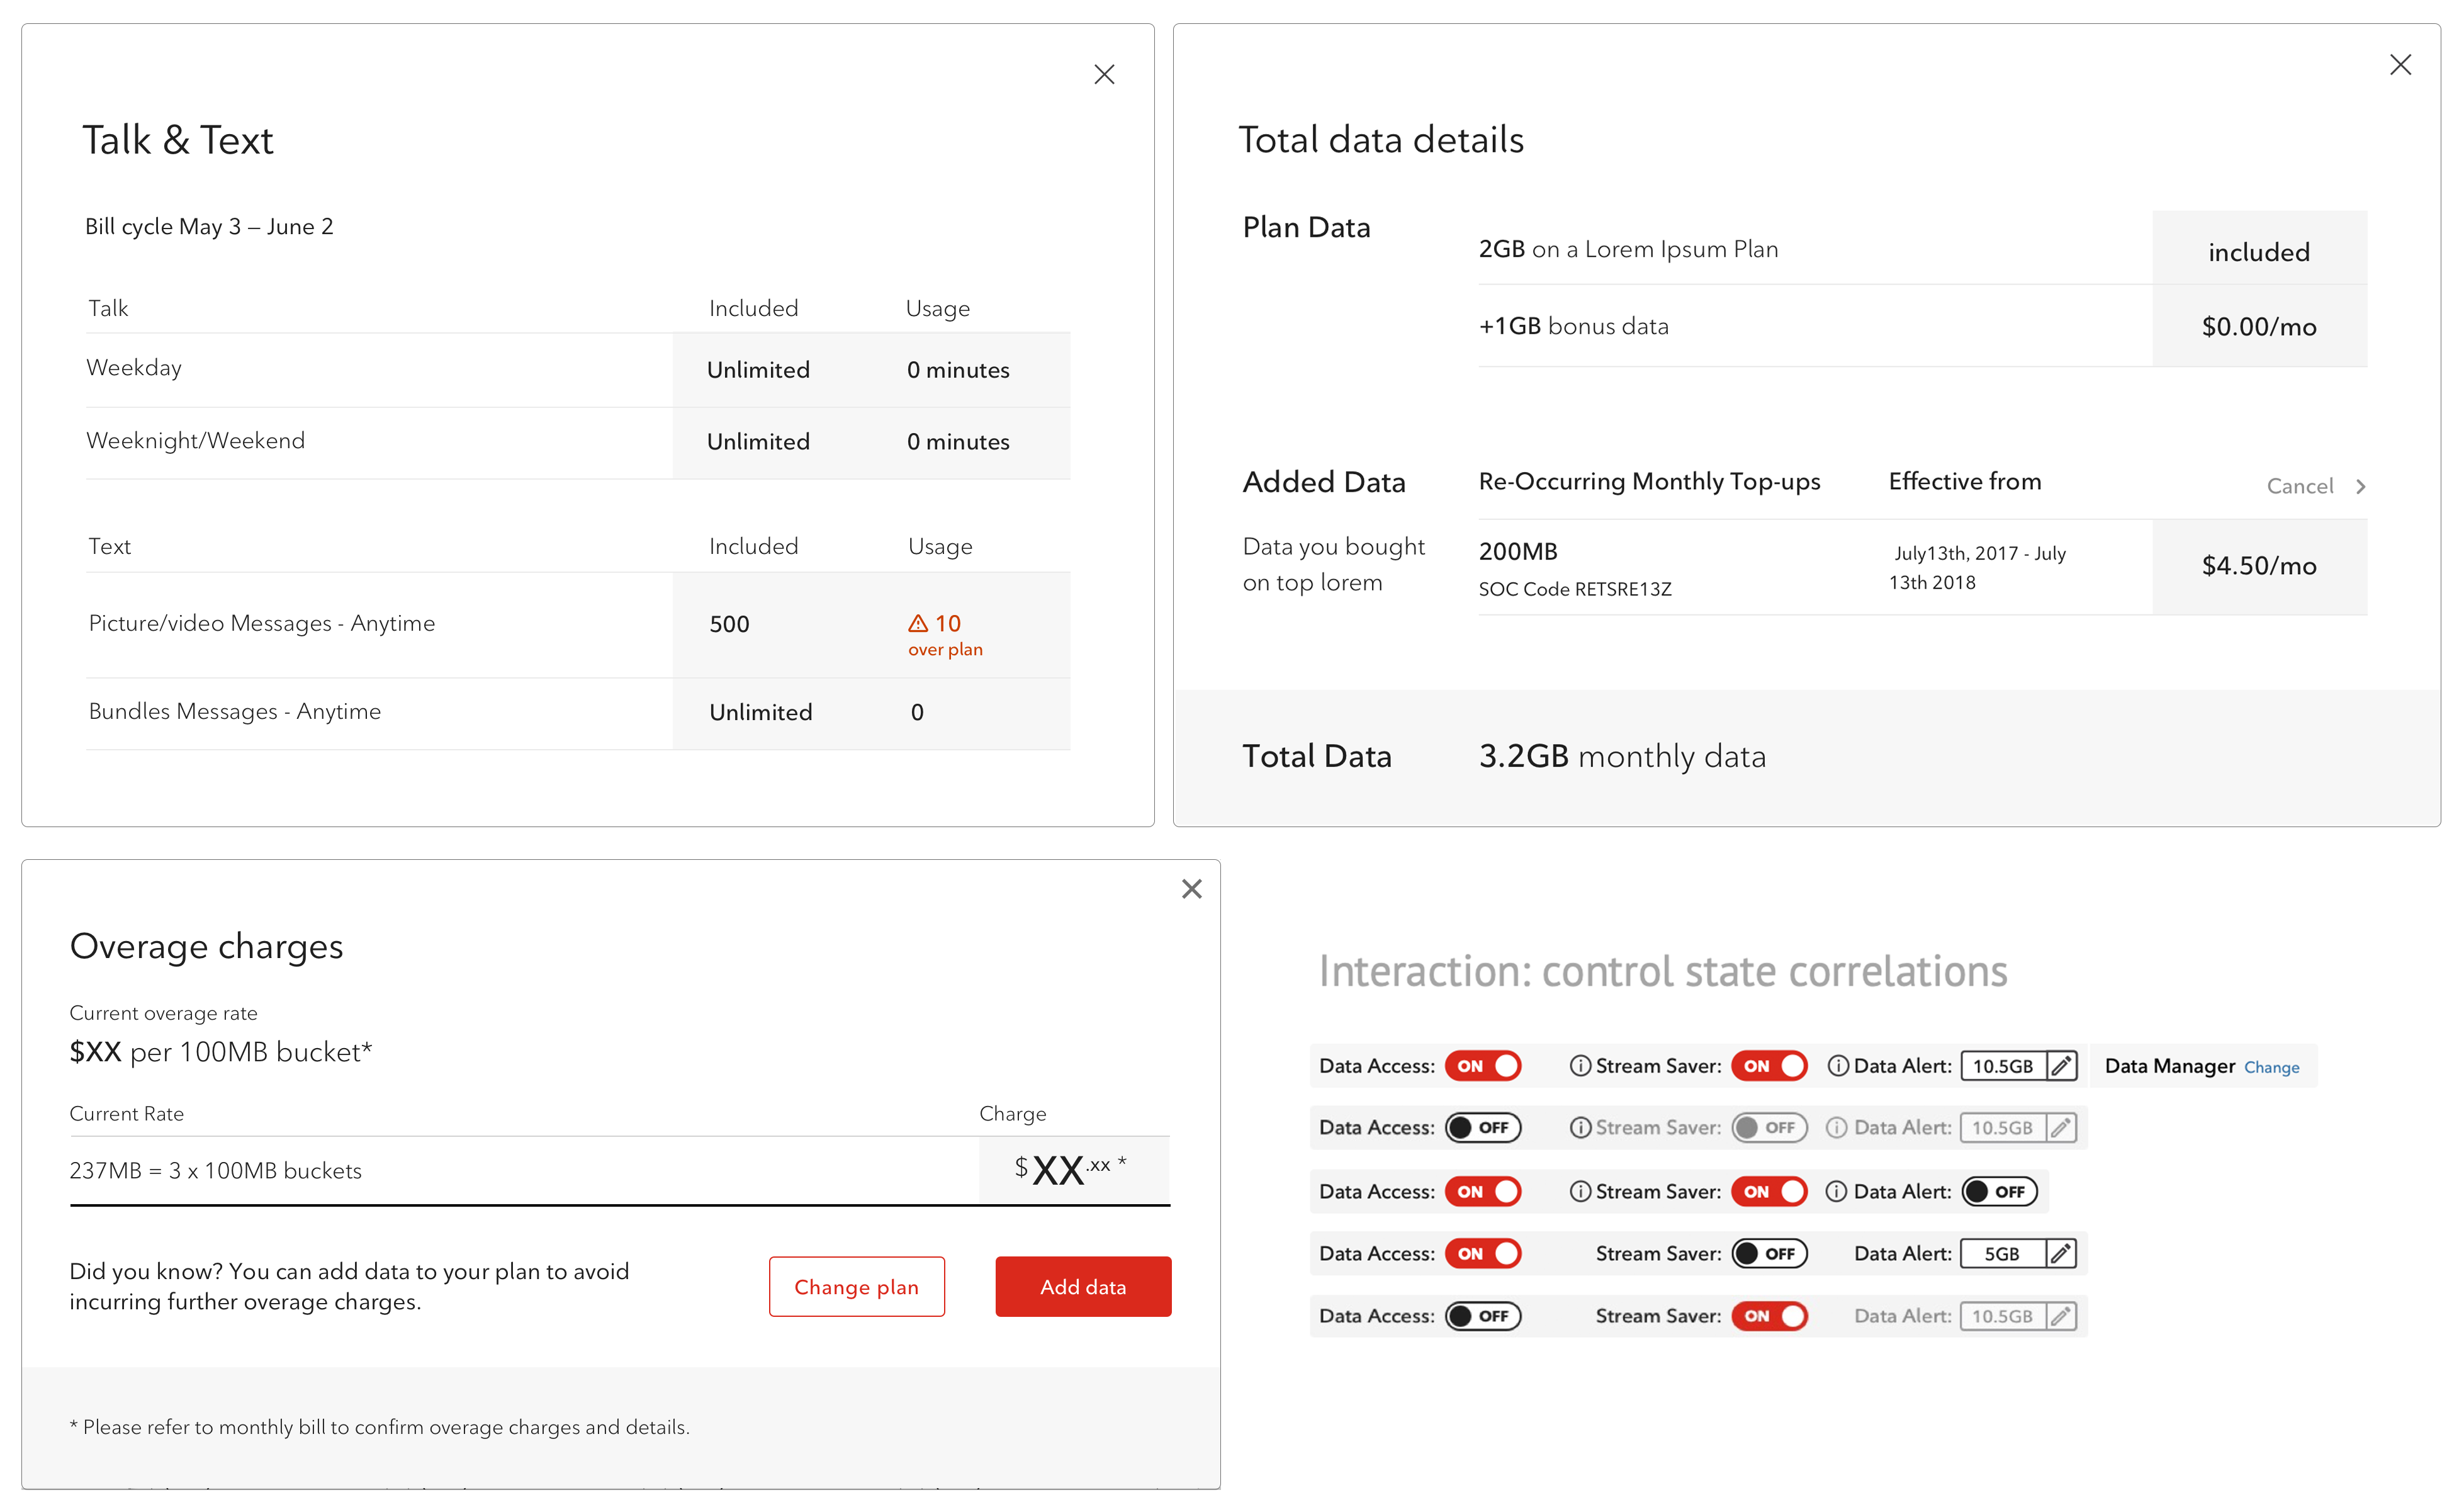Expand the Cancel chevron in Added Data
2464x1512 pixels.
(2362, 486)
